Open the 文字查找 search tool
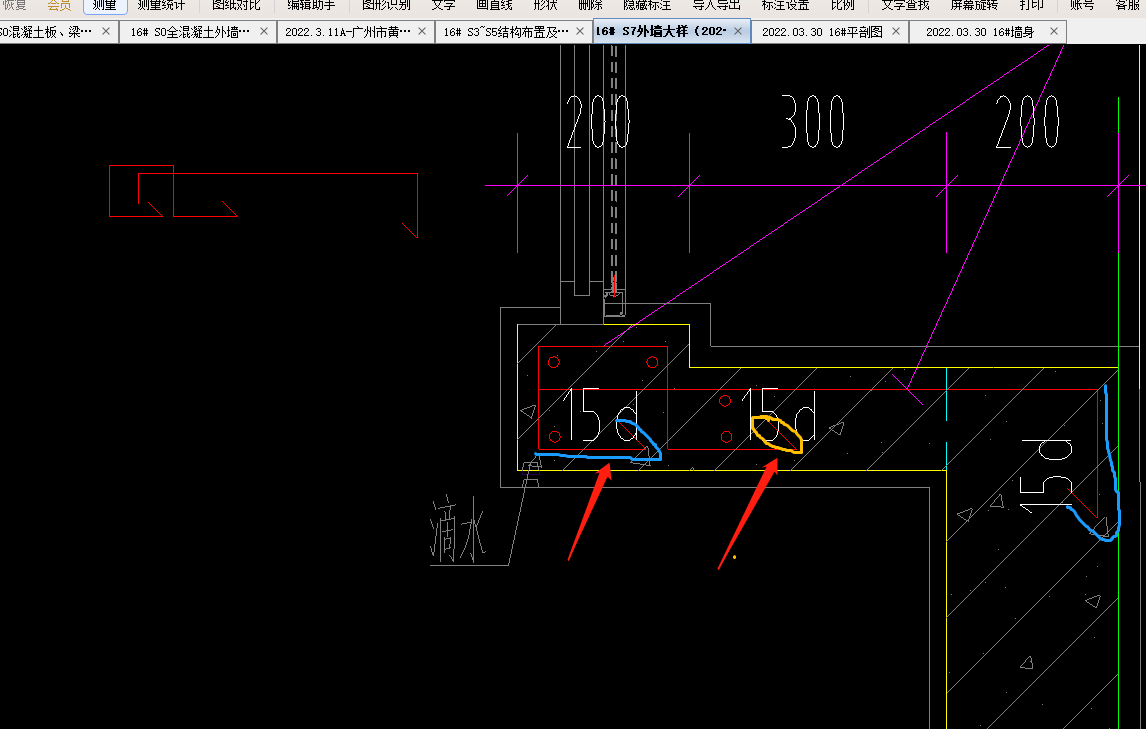This screenshot has width=1146, height=729. click(906, 5)
